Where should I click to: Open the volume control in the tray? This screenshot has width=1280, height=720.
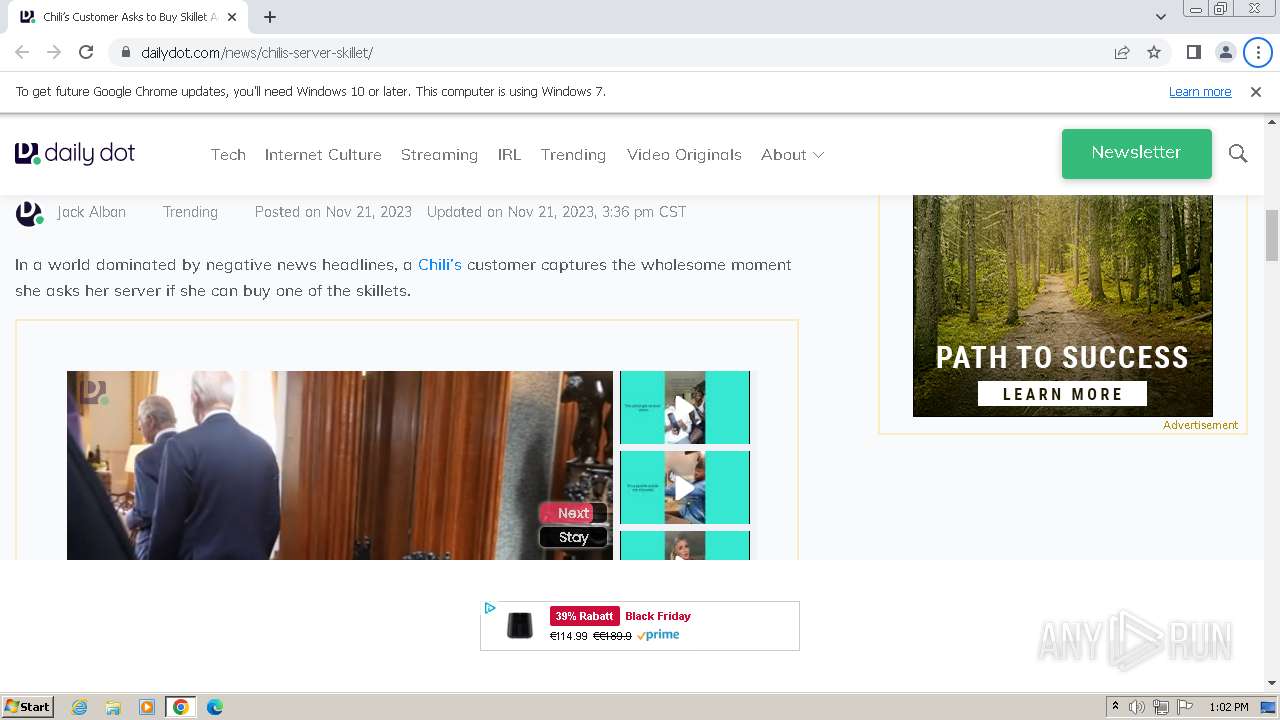[x=1137, y=707]
